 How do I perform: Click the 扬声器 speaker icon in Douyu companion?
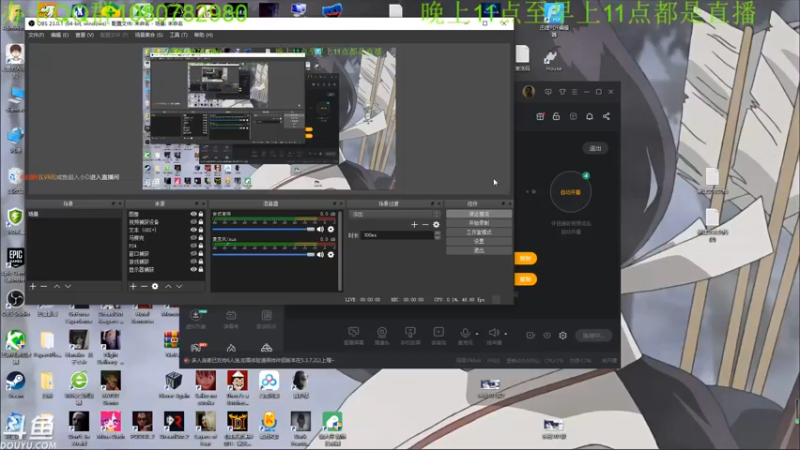493,335
